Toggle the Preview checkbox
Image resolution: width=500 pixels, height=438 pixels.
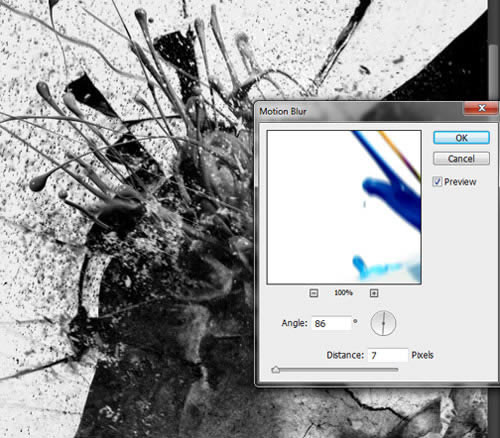(x=437, y=182)
